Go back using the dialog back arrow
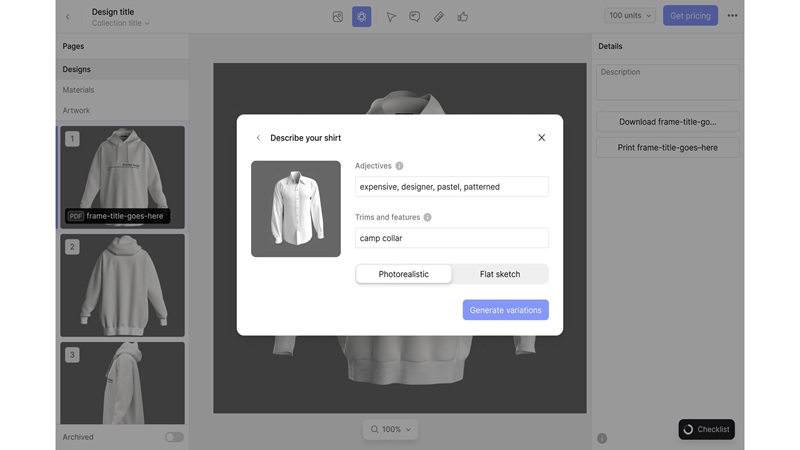800x450 pixels. coord(258,138)
